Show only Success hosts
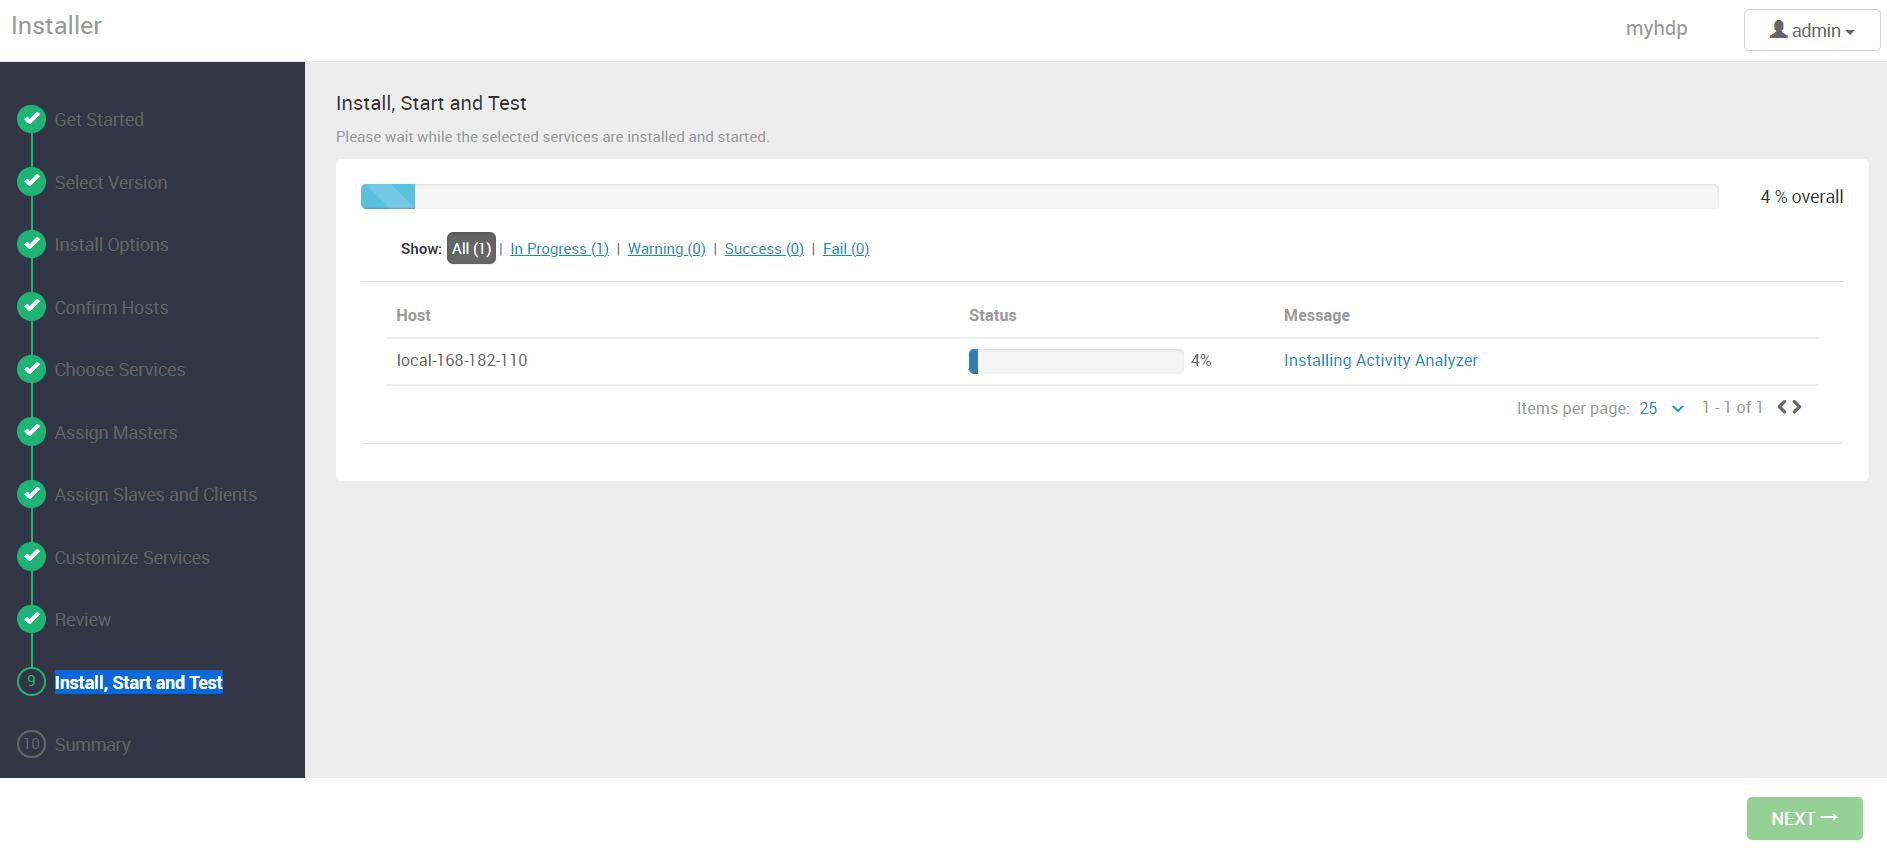1887x857 pixels. pyautogui.click(x=764, y=249)
